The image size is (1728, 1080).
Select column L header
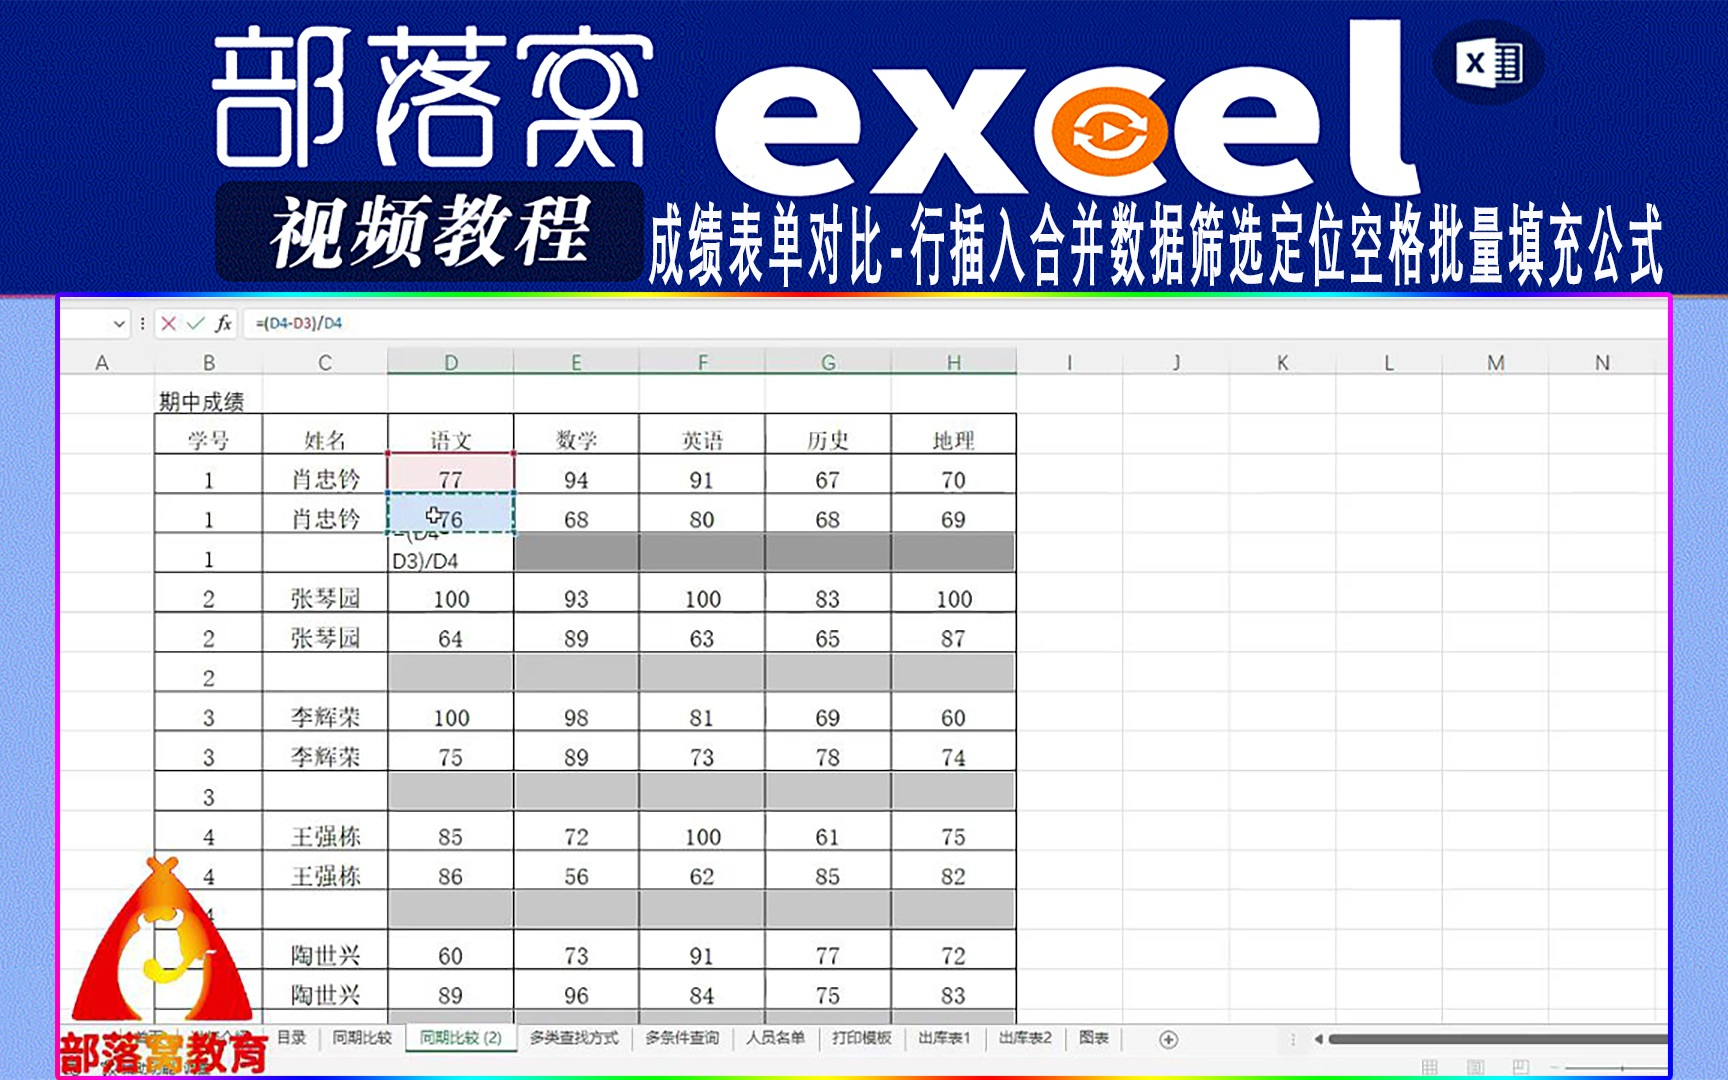pos(1389,362)
